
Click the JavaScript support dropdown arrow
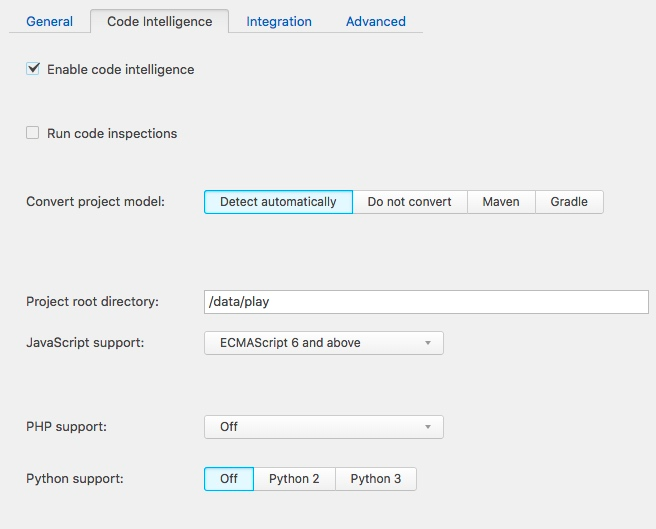[427, 343]
